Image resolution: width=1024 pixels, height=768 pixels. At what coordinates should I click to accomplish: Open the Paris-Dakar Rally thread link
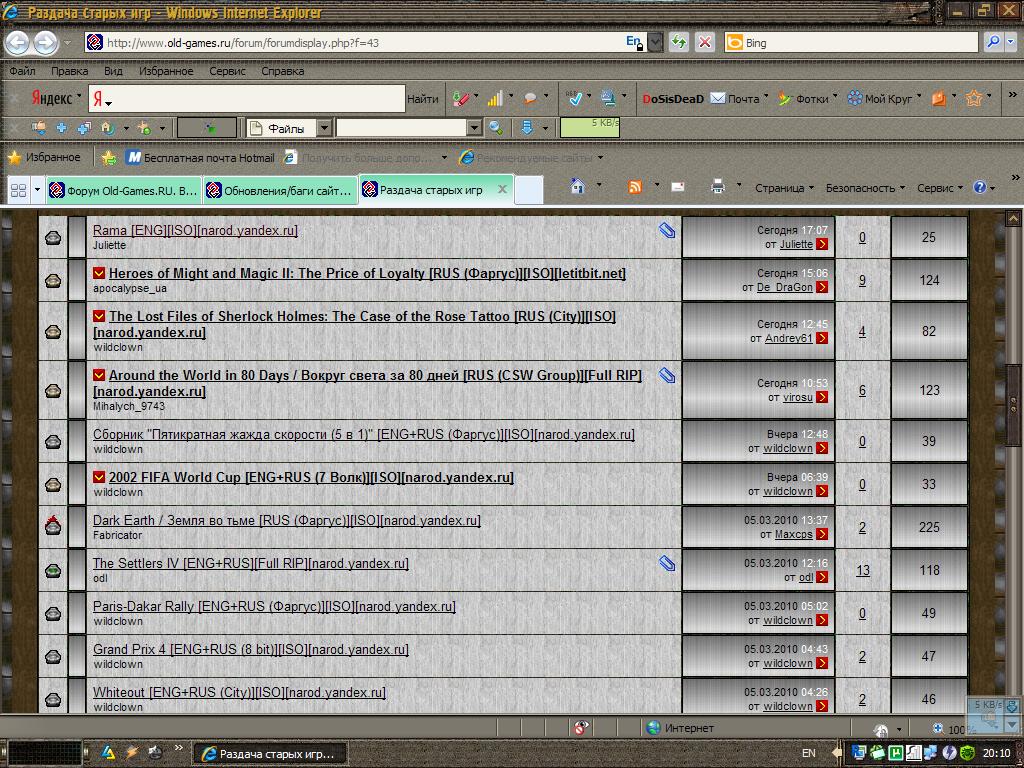coord(274,606)
